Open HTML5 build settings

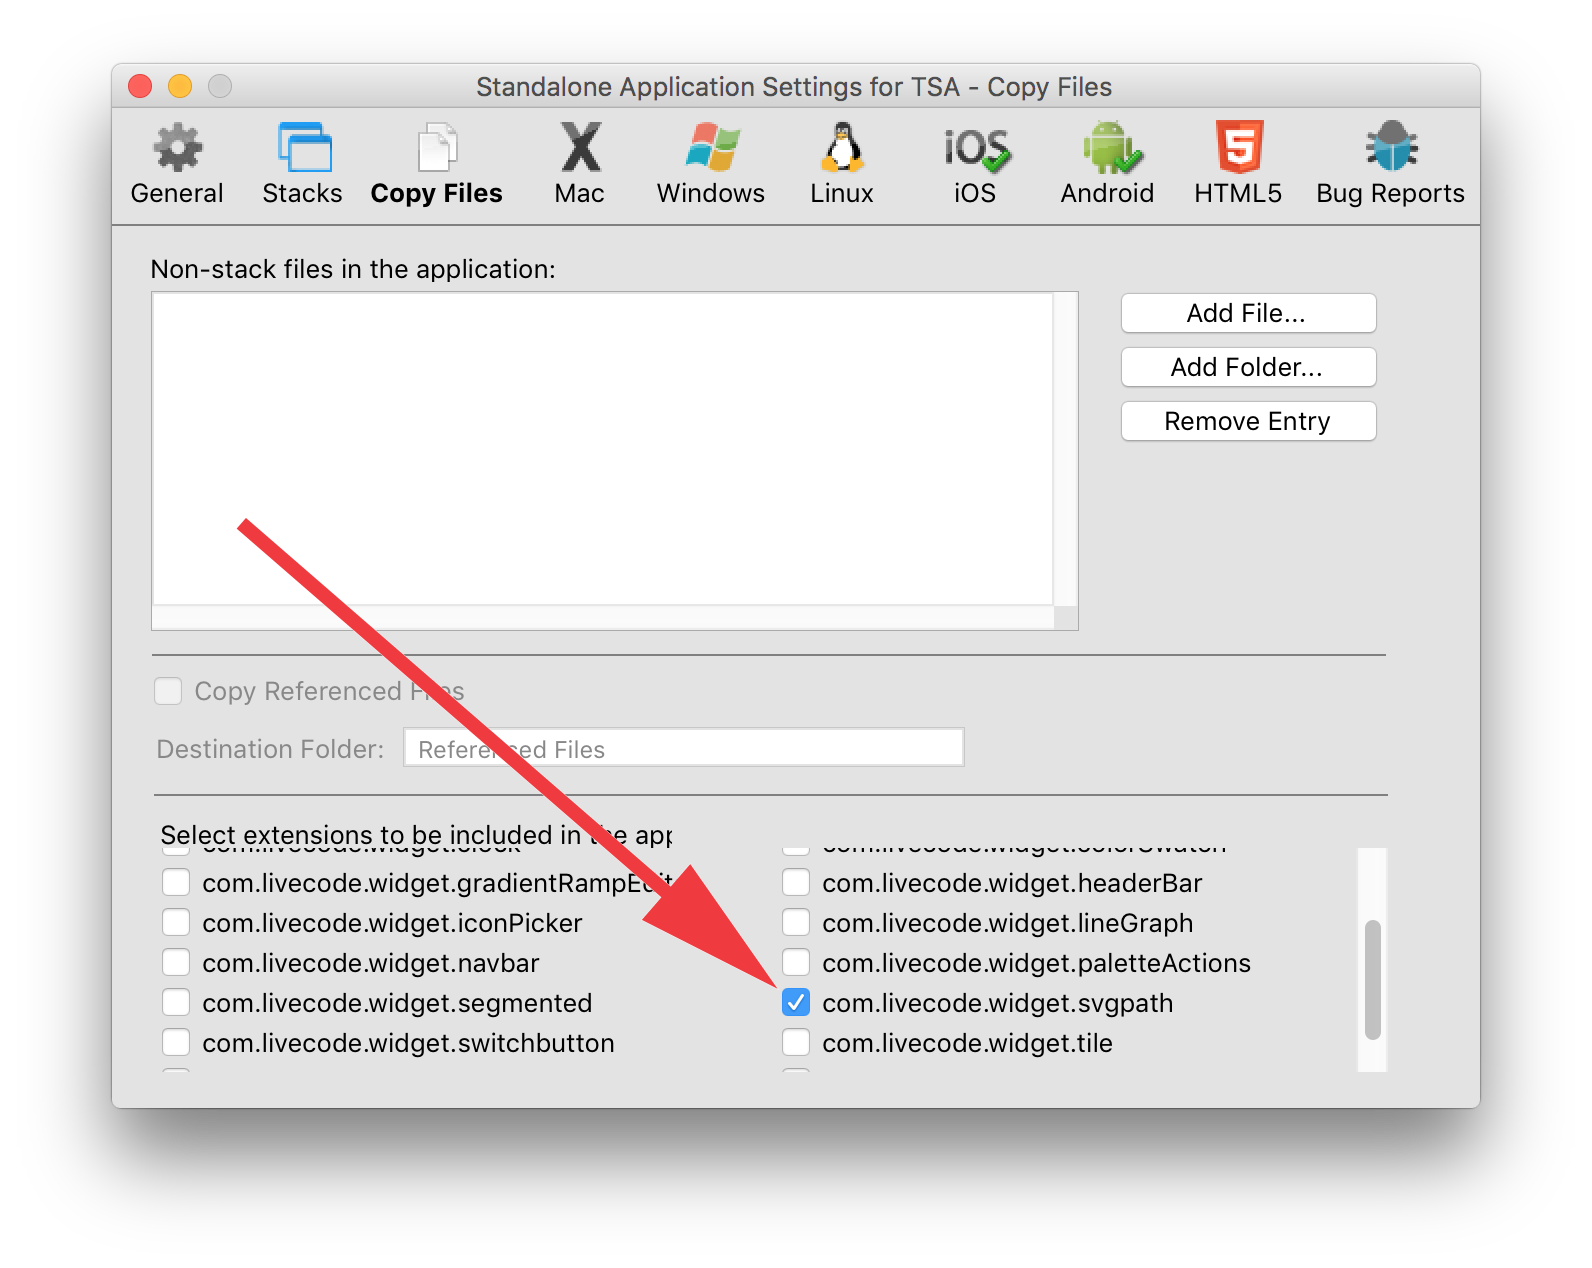1238,165
